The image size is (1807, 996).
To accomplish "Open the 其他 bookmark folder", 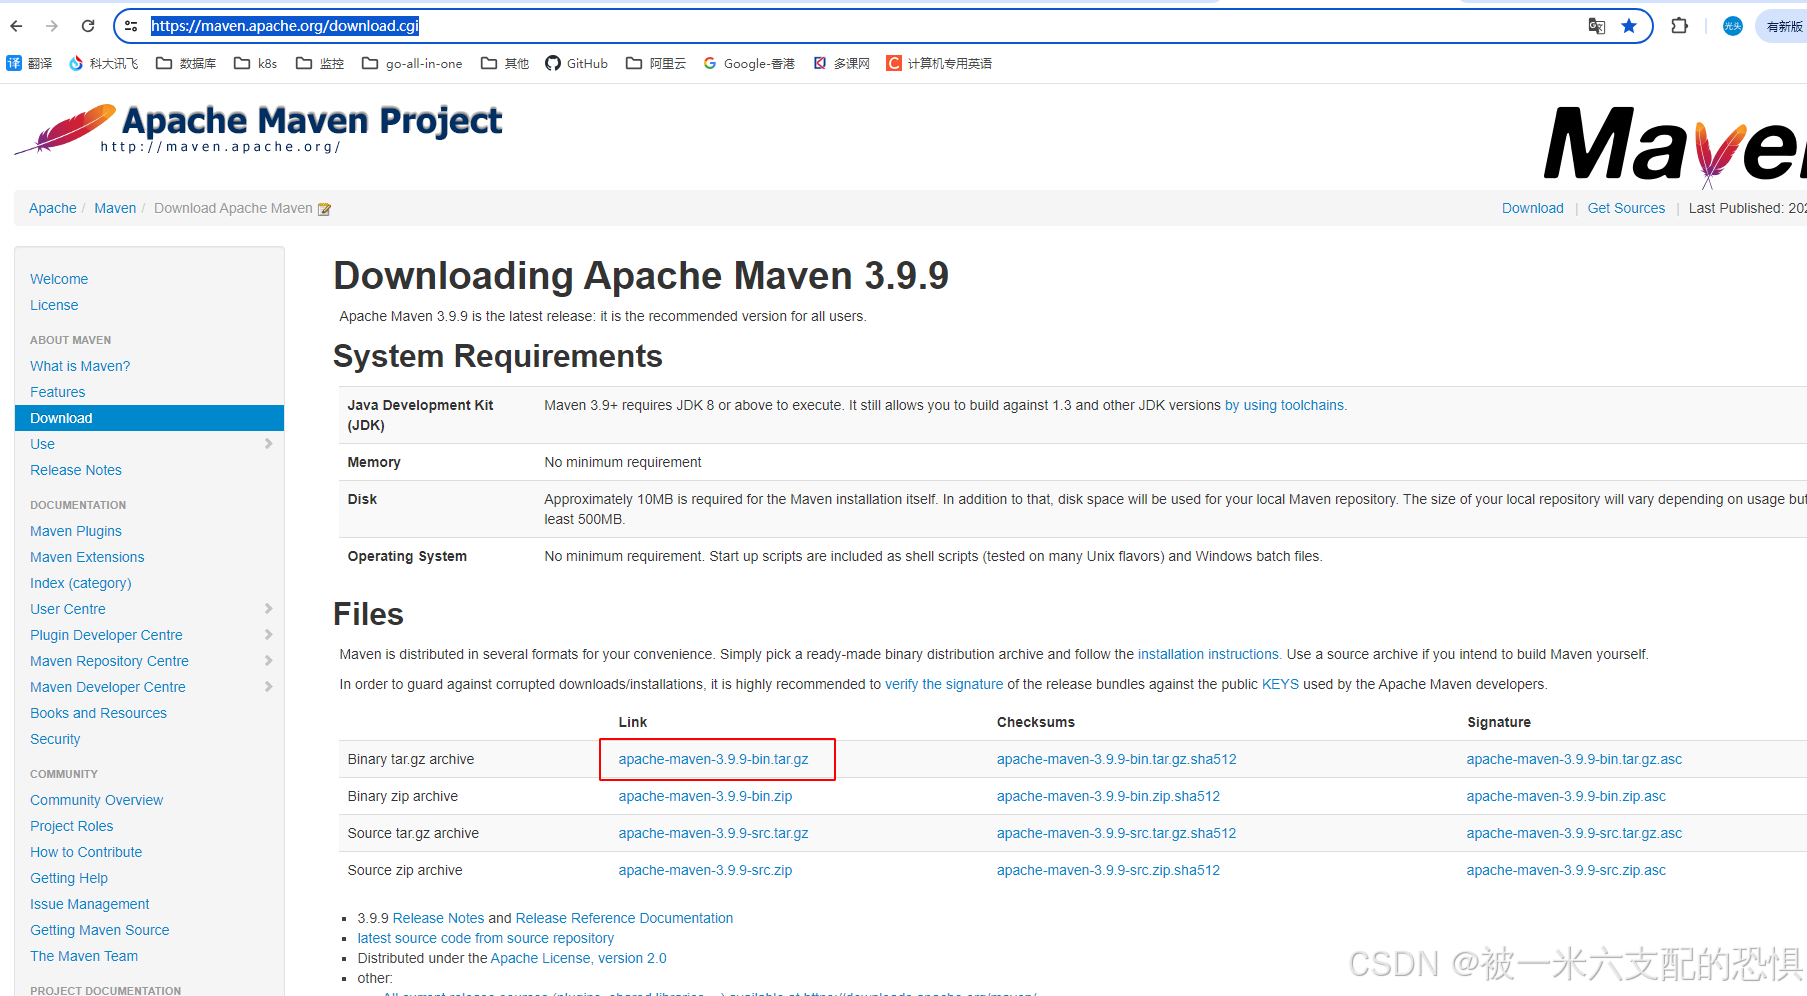I will [505, 63].
